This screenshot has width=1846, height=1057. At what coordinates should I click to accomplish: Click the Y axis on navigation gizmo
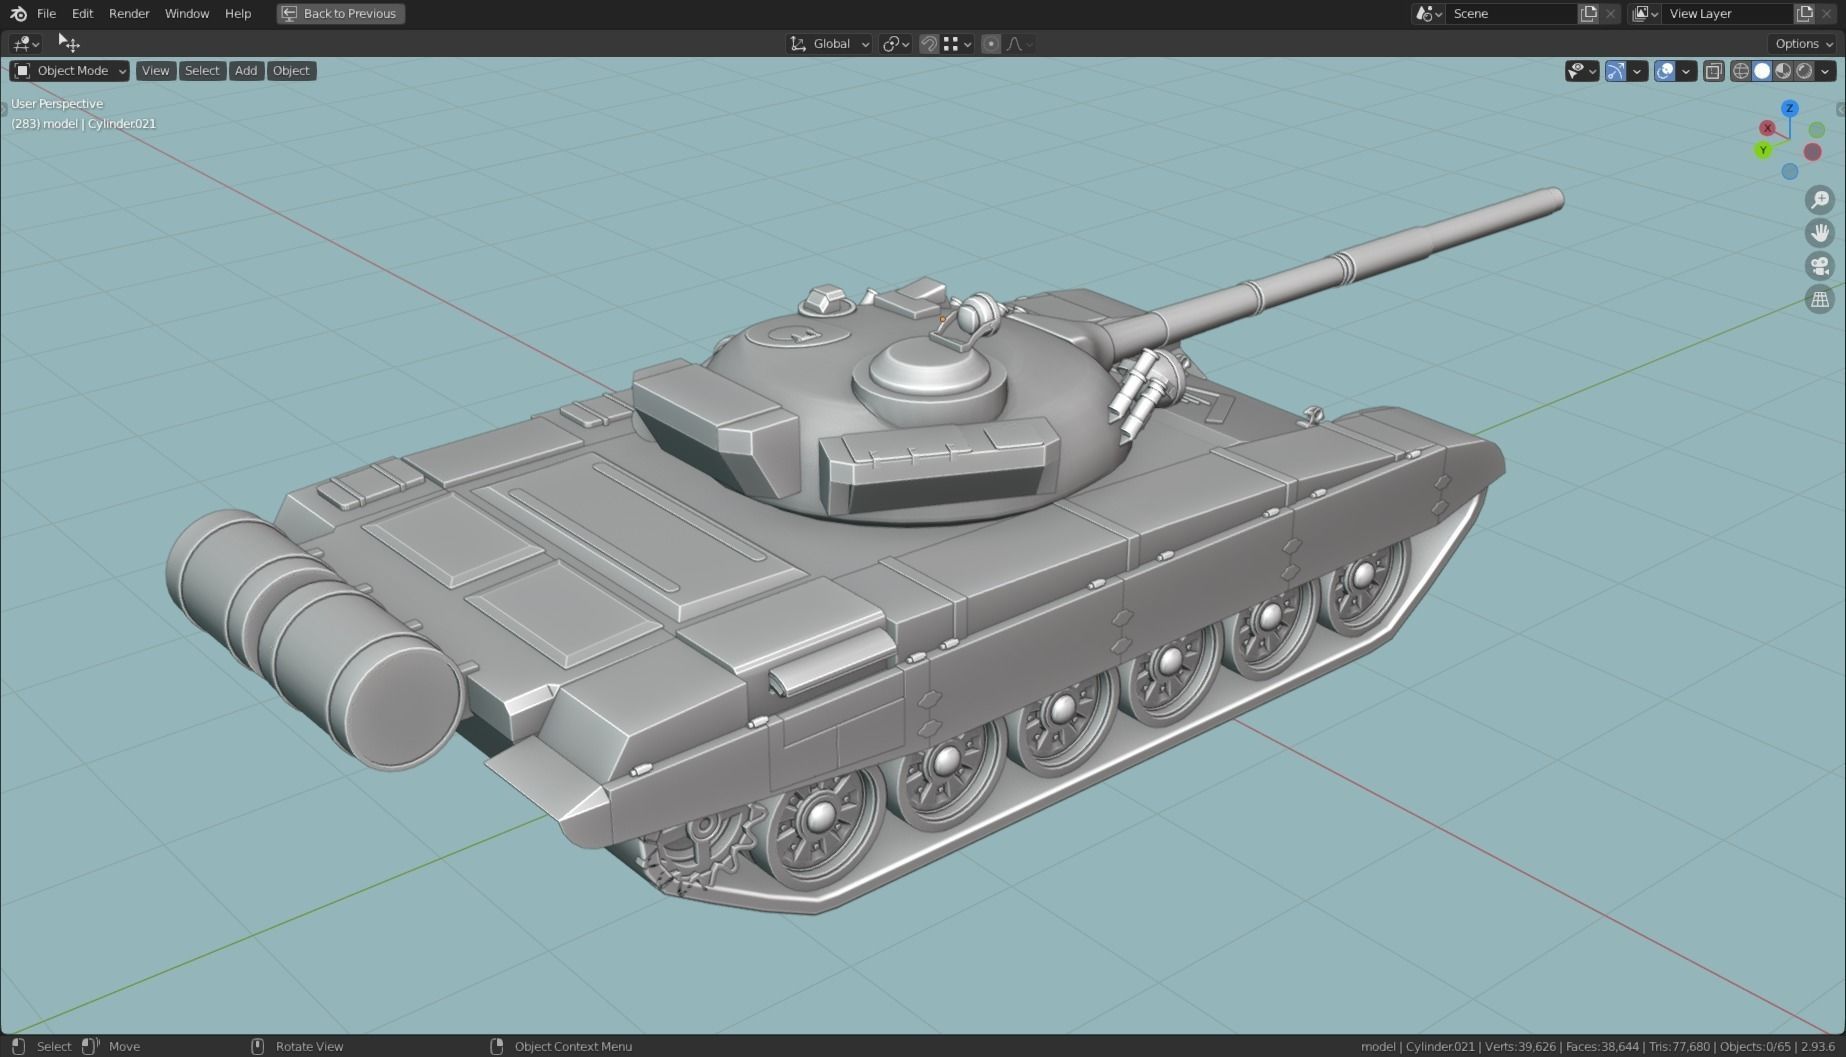[x=1763, y=150]
